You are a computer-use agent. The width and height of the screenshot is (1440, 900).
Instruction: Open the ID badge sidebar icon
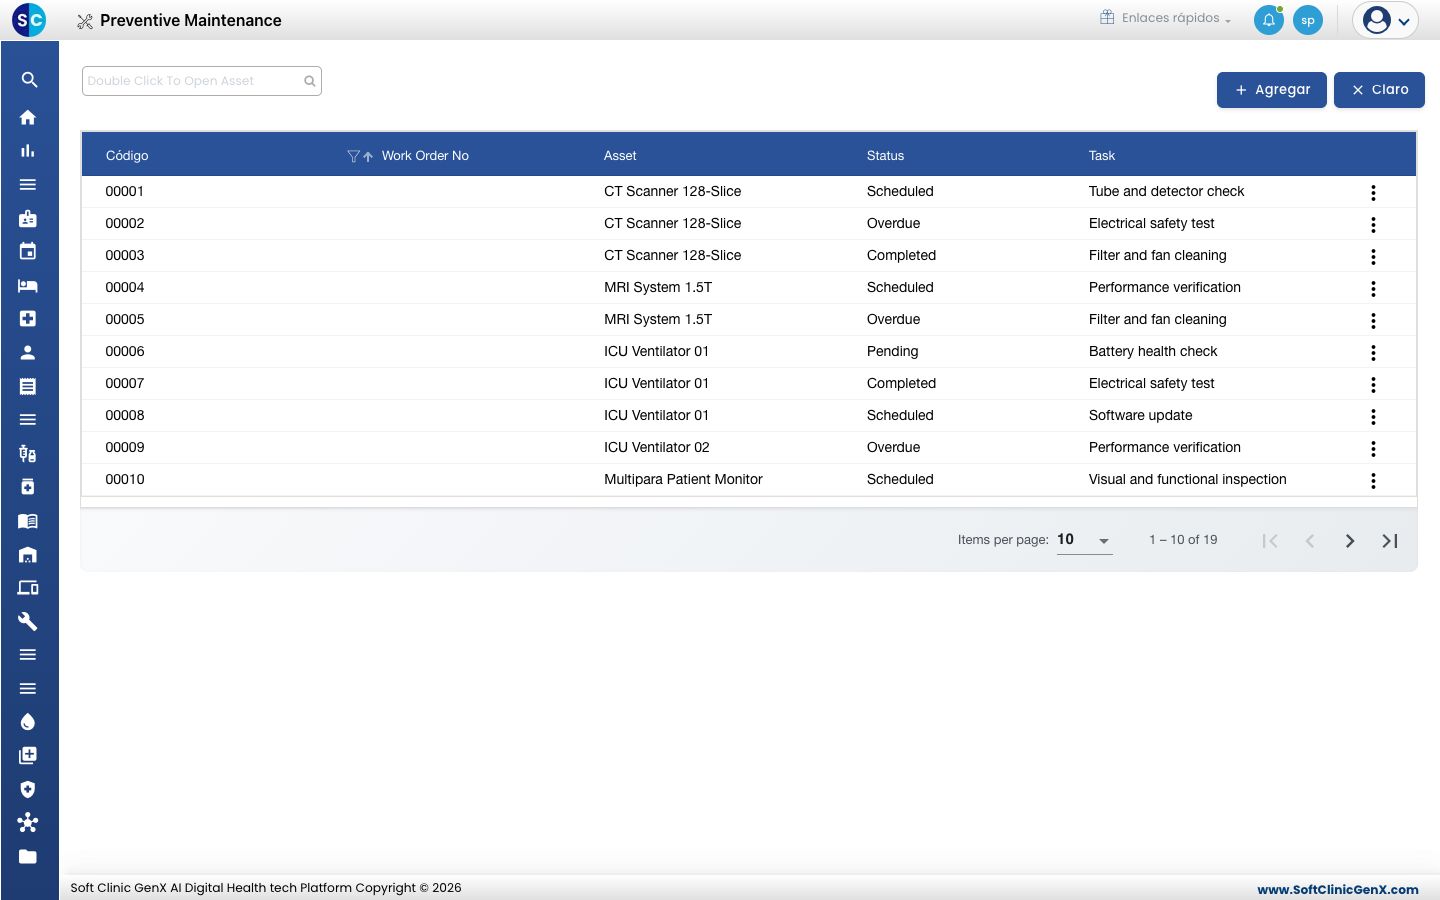point(28,218)
